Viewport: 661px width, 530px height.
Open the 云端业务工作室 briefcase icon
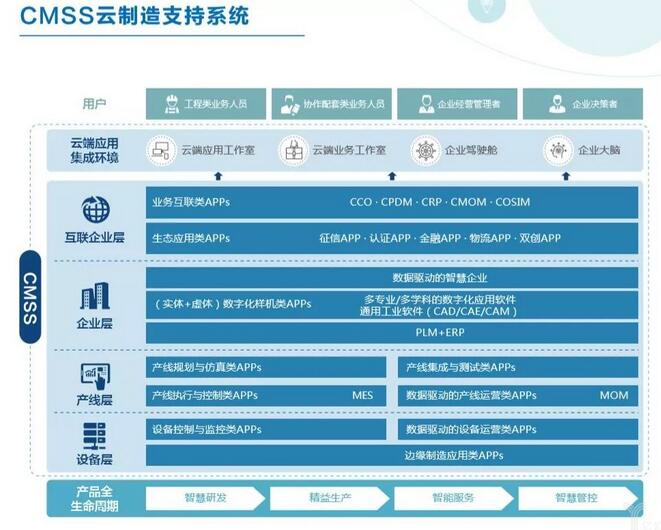293,150
